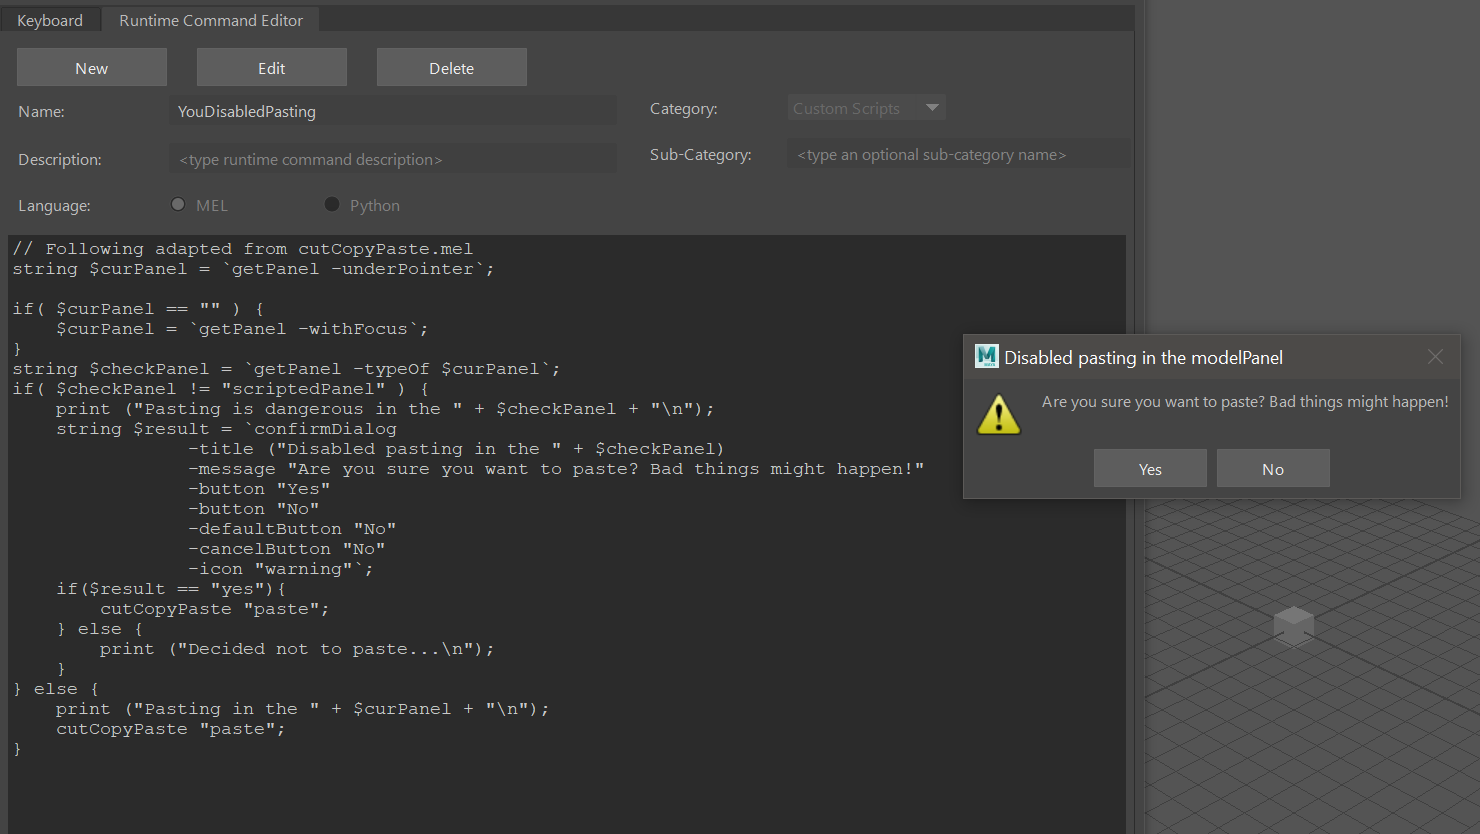
Task: Close the Disabled pasting dialog
Action: point(1435,357)
